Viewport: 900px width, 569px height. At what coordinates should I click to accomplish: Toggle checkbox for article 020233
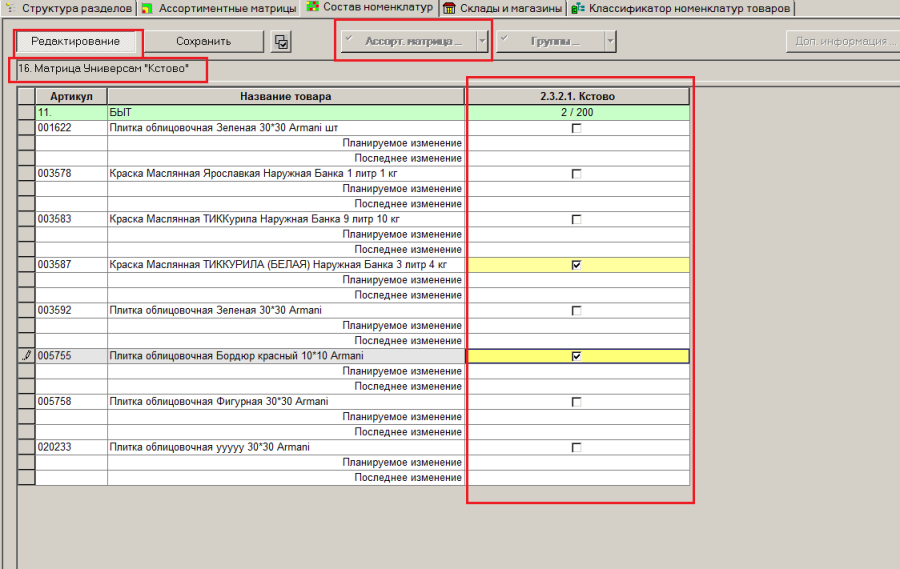576,447
